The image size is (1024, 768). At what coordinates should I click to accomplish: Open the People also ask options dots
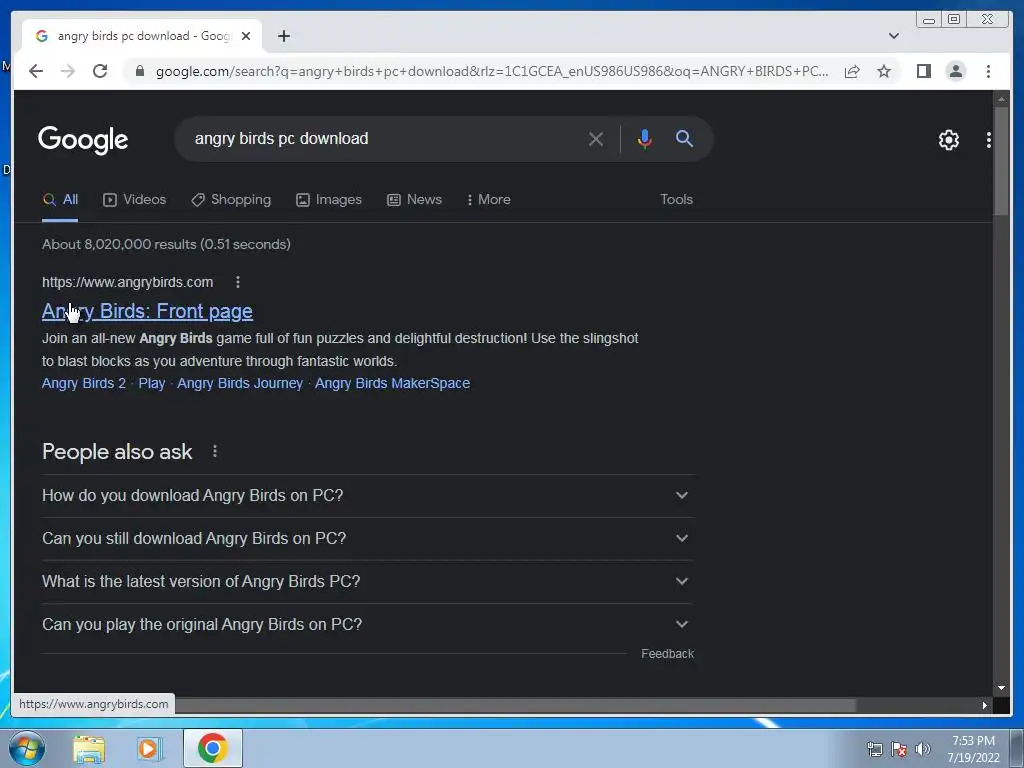[215, 451]
